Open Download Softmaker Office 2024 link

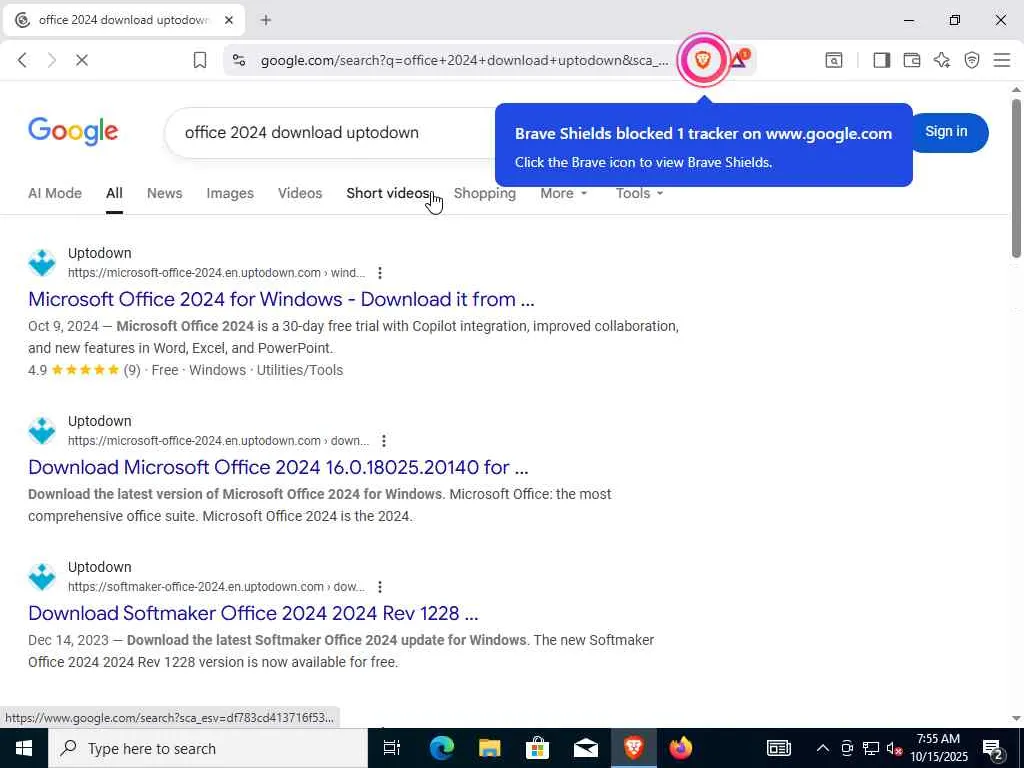pyautogui.click(x=253, y=613)
